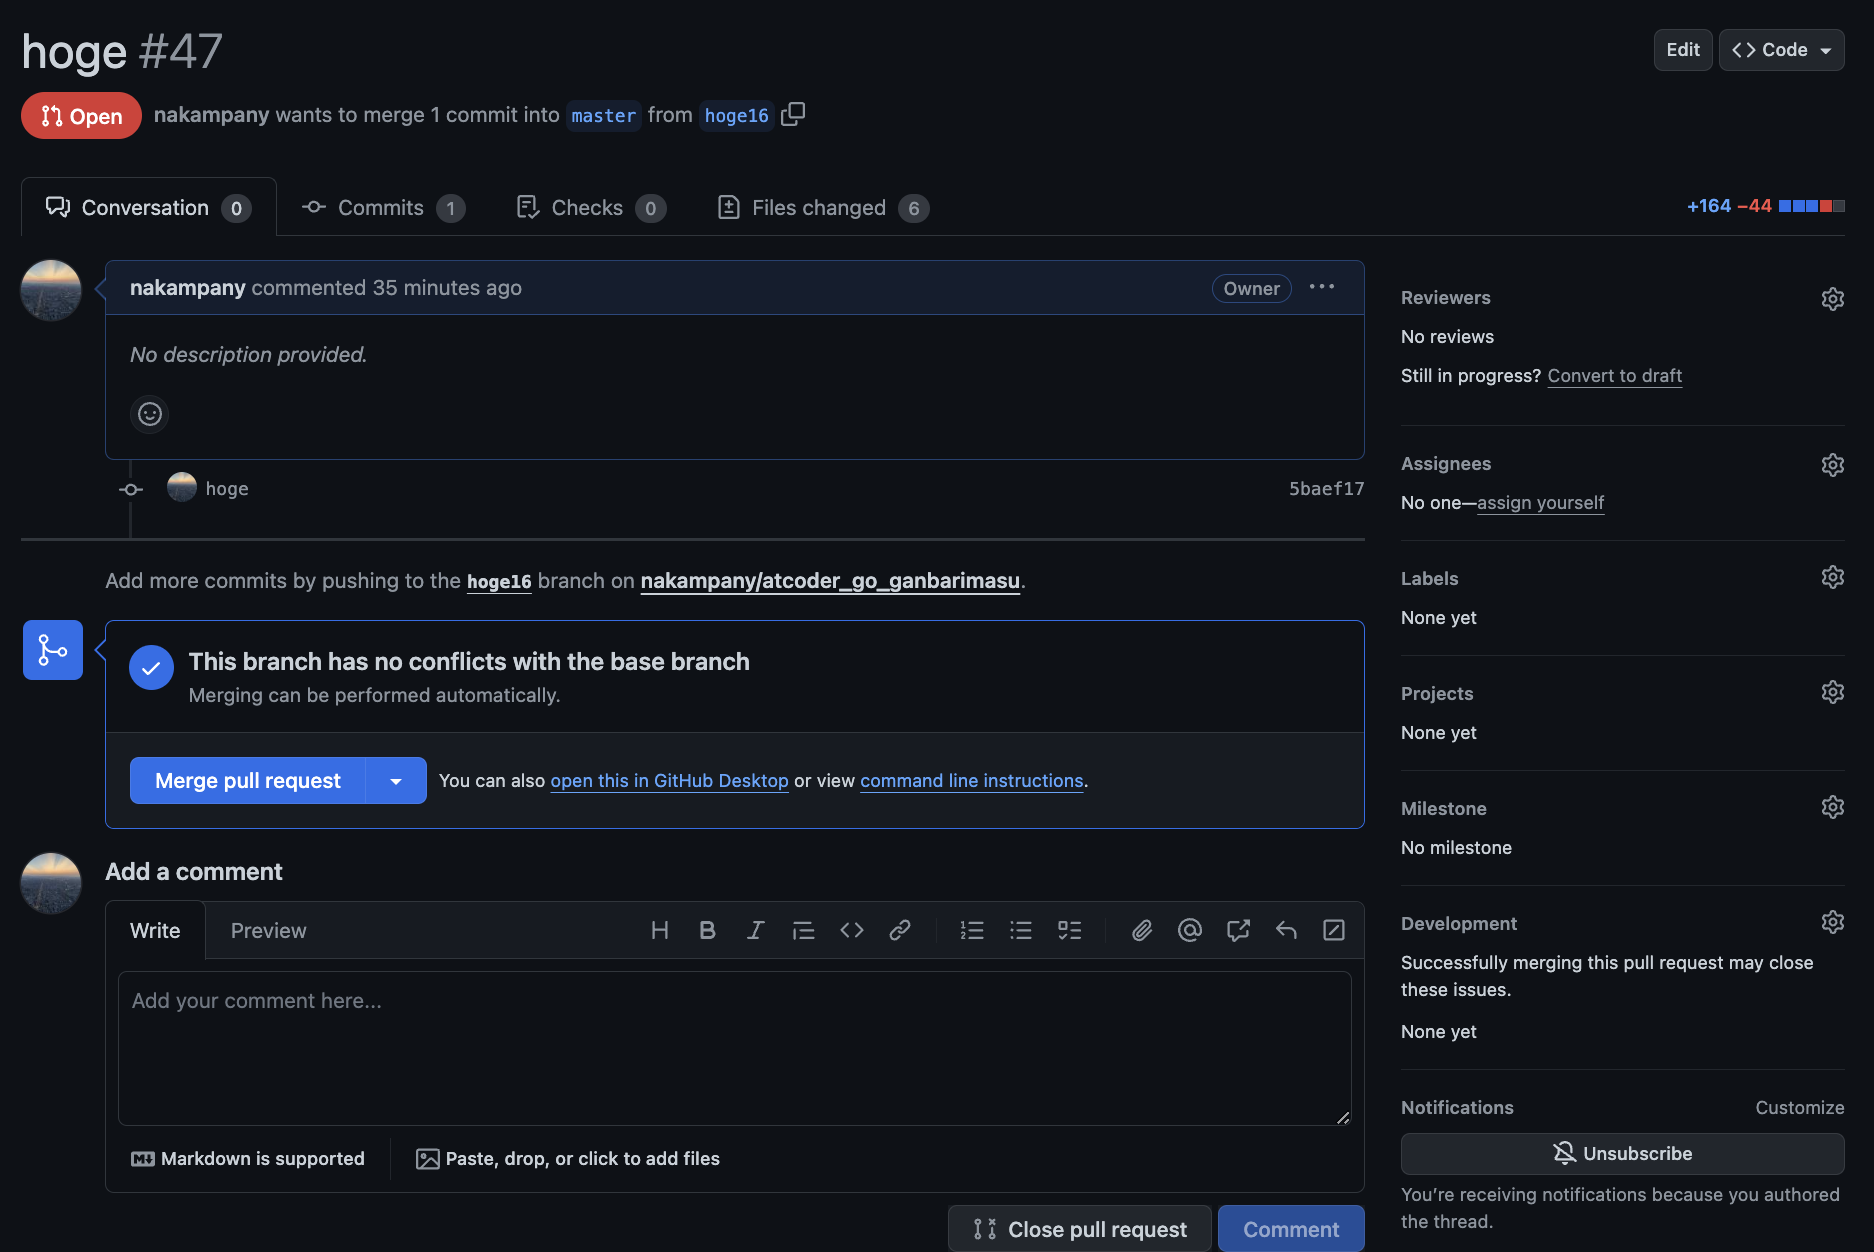Click Paste, drop, or click to add files
This screenshot has width=1874, height=1252.
568,1158
